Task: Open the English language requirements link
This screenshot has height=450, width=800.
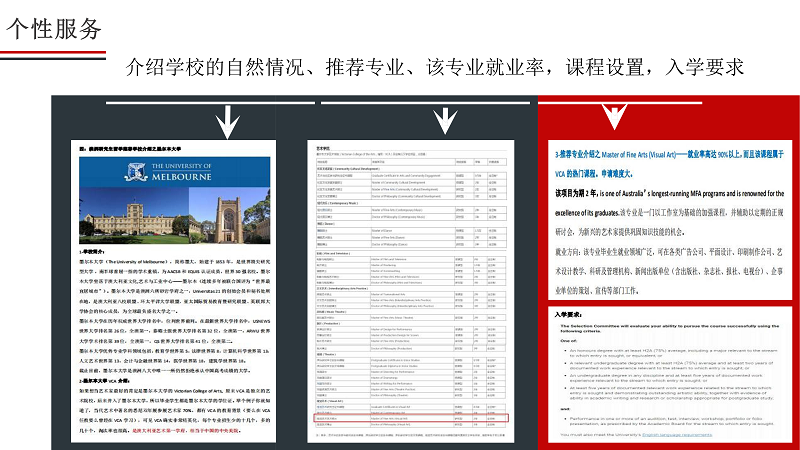Action: pos(677,435)
